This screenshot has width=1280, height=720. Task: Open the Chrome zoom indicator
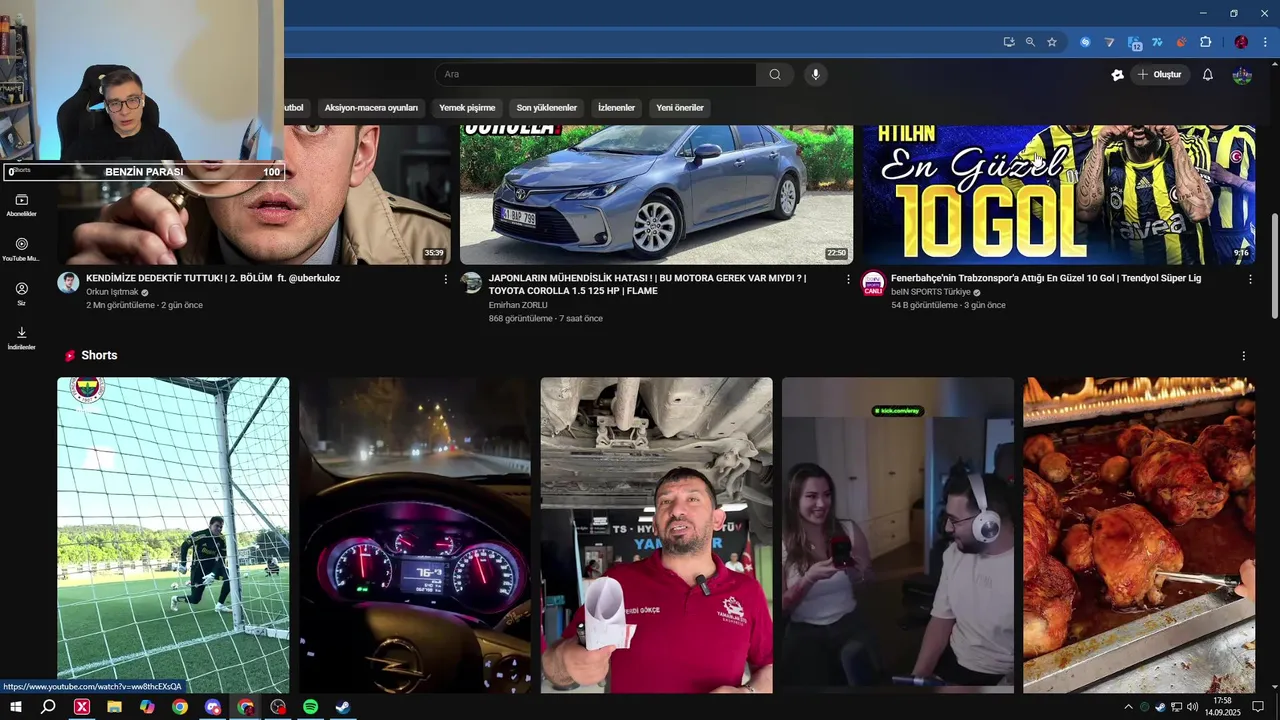1030,42
